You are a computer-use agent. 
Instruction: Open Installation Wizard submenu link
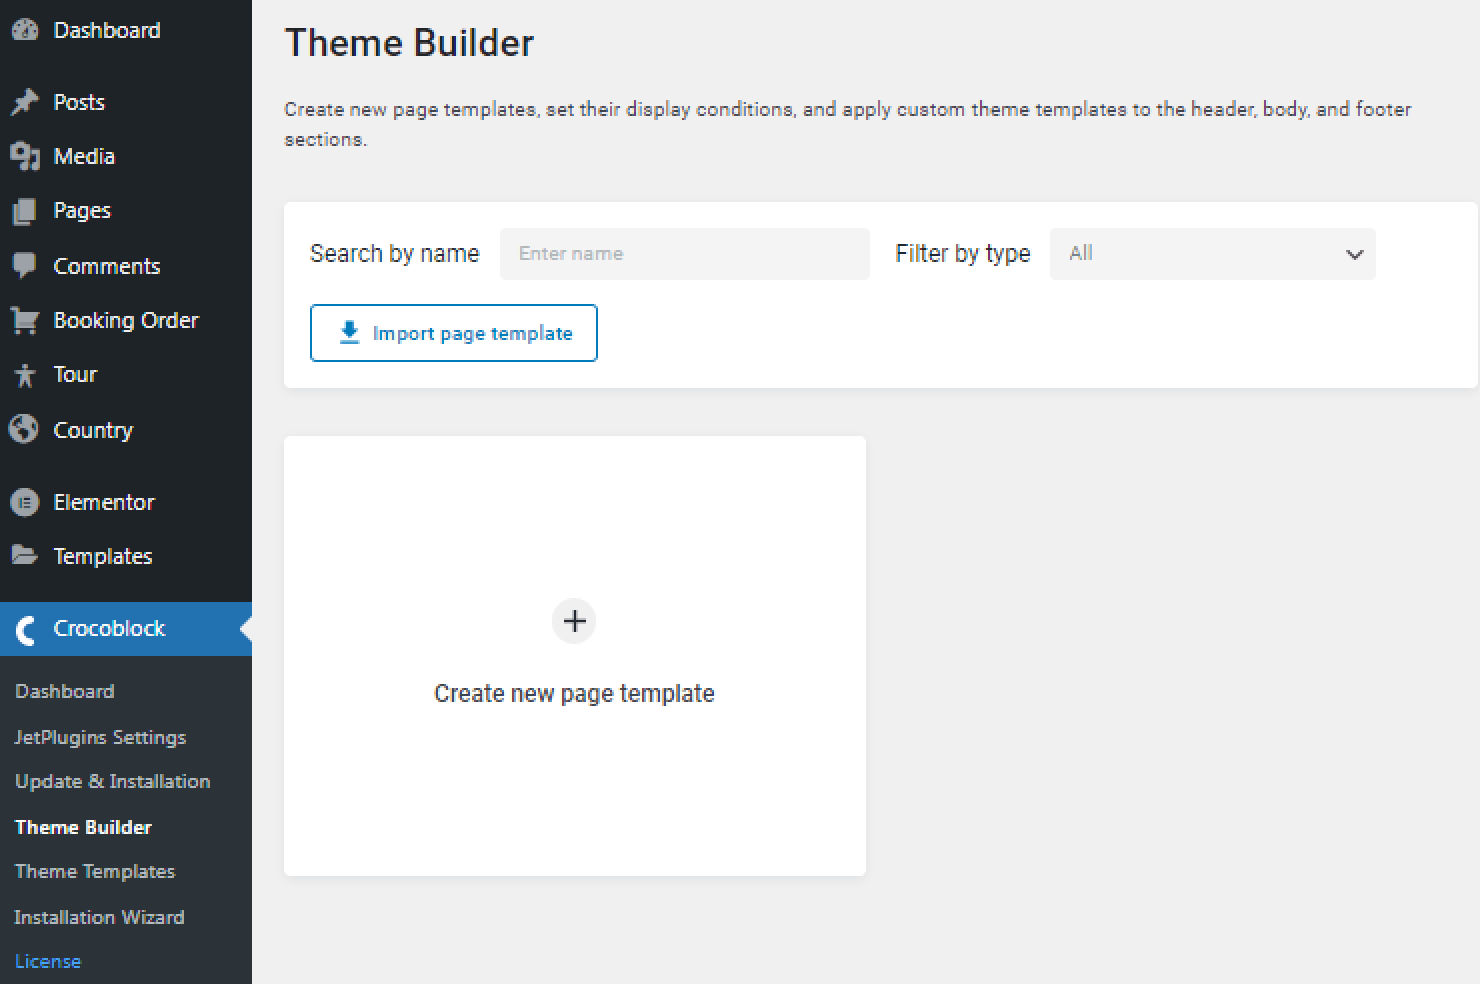pyautogui.click(x=100, y=917)
